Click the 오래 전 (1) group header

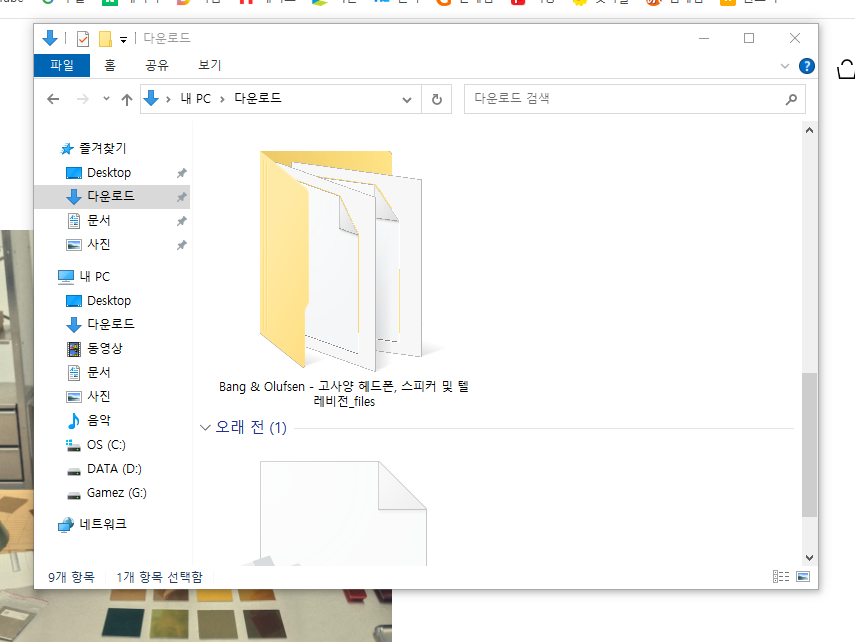coord(251,427)
